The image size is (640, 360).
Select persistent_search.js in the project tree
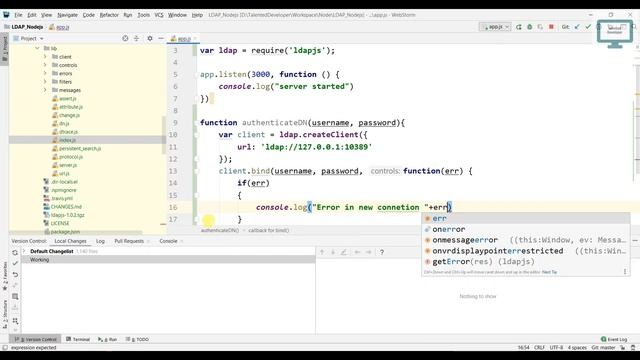pos(80,149)
